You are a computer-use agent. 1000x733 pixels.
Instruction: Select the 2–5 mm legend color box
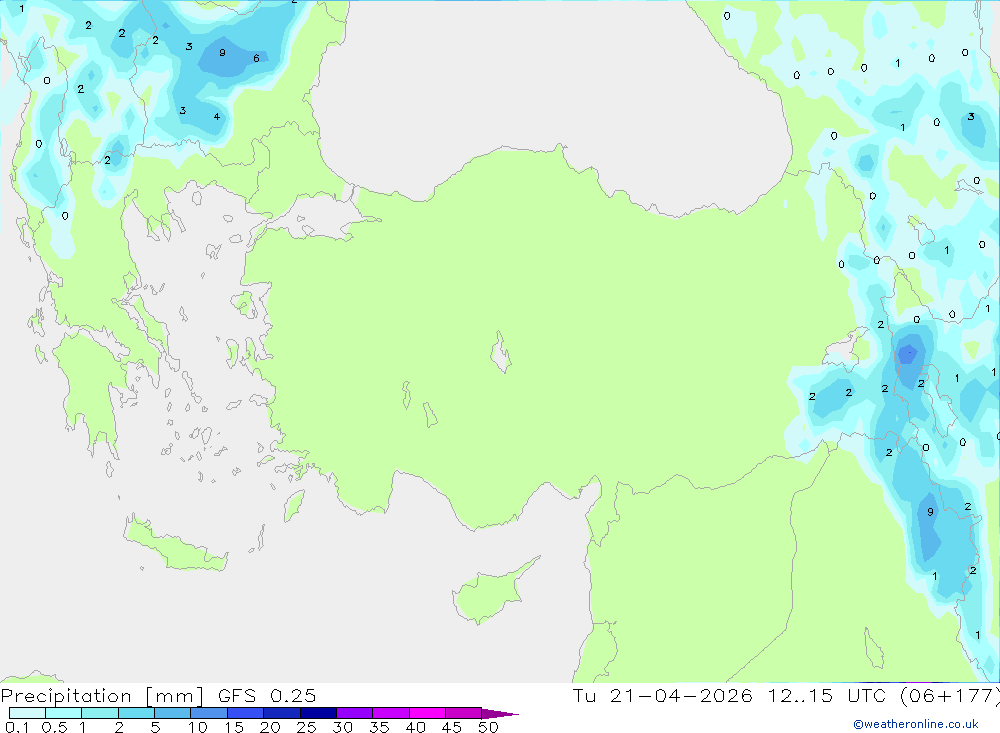136,713
